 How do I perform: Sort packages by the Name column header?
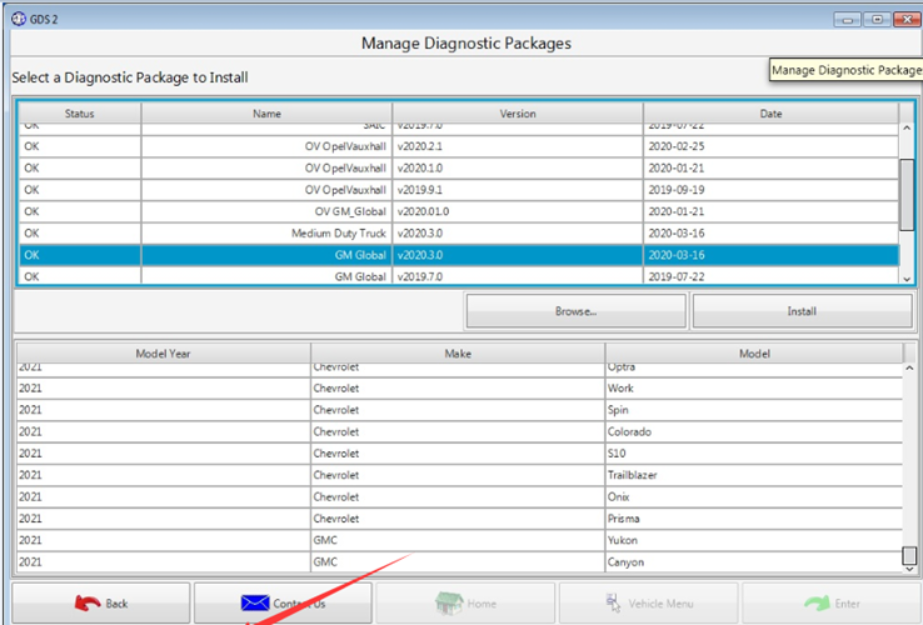tap(267, 114)
